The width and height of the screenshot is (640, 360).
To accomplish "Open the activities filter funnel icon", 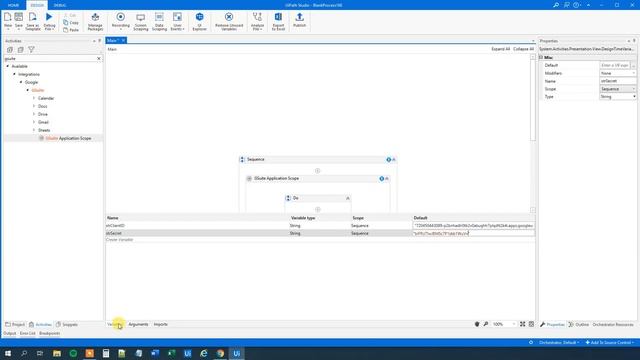I will 31,50.
